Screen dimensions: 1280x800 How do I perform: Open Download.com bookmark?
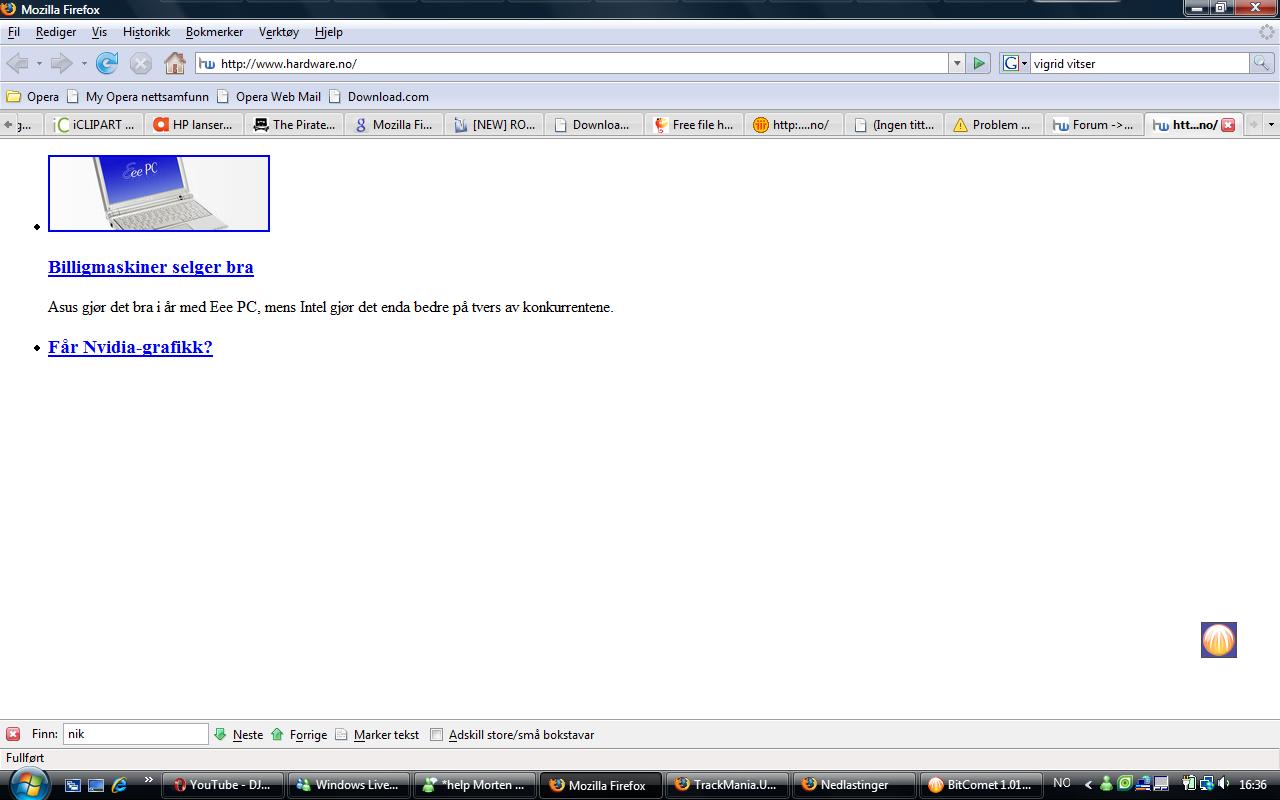point(379,97)
